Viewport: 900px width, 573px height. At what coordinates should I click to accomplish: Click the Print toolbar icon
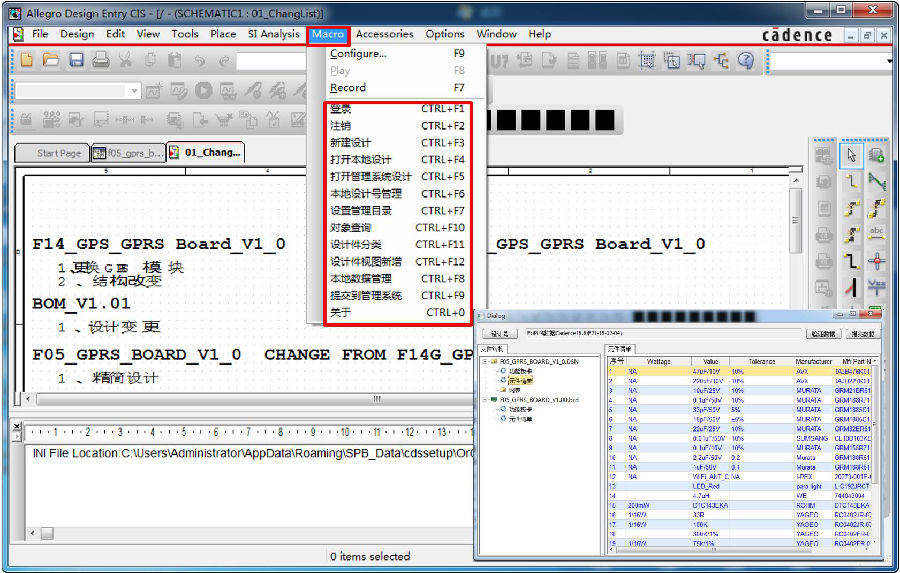[101, 60]
